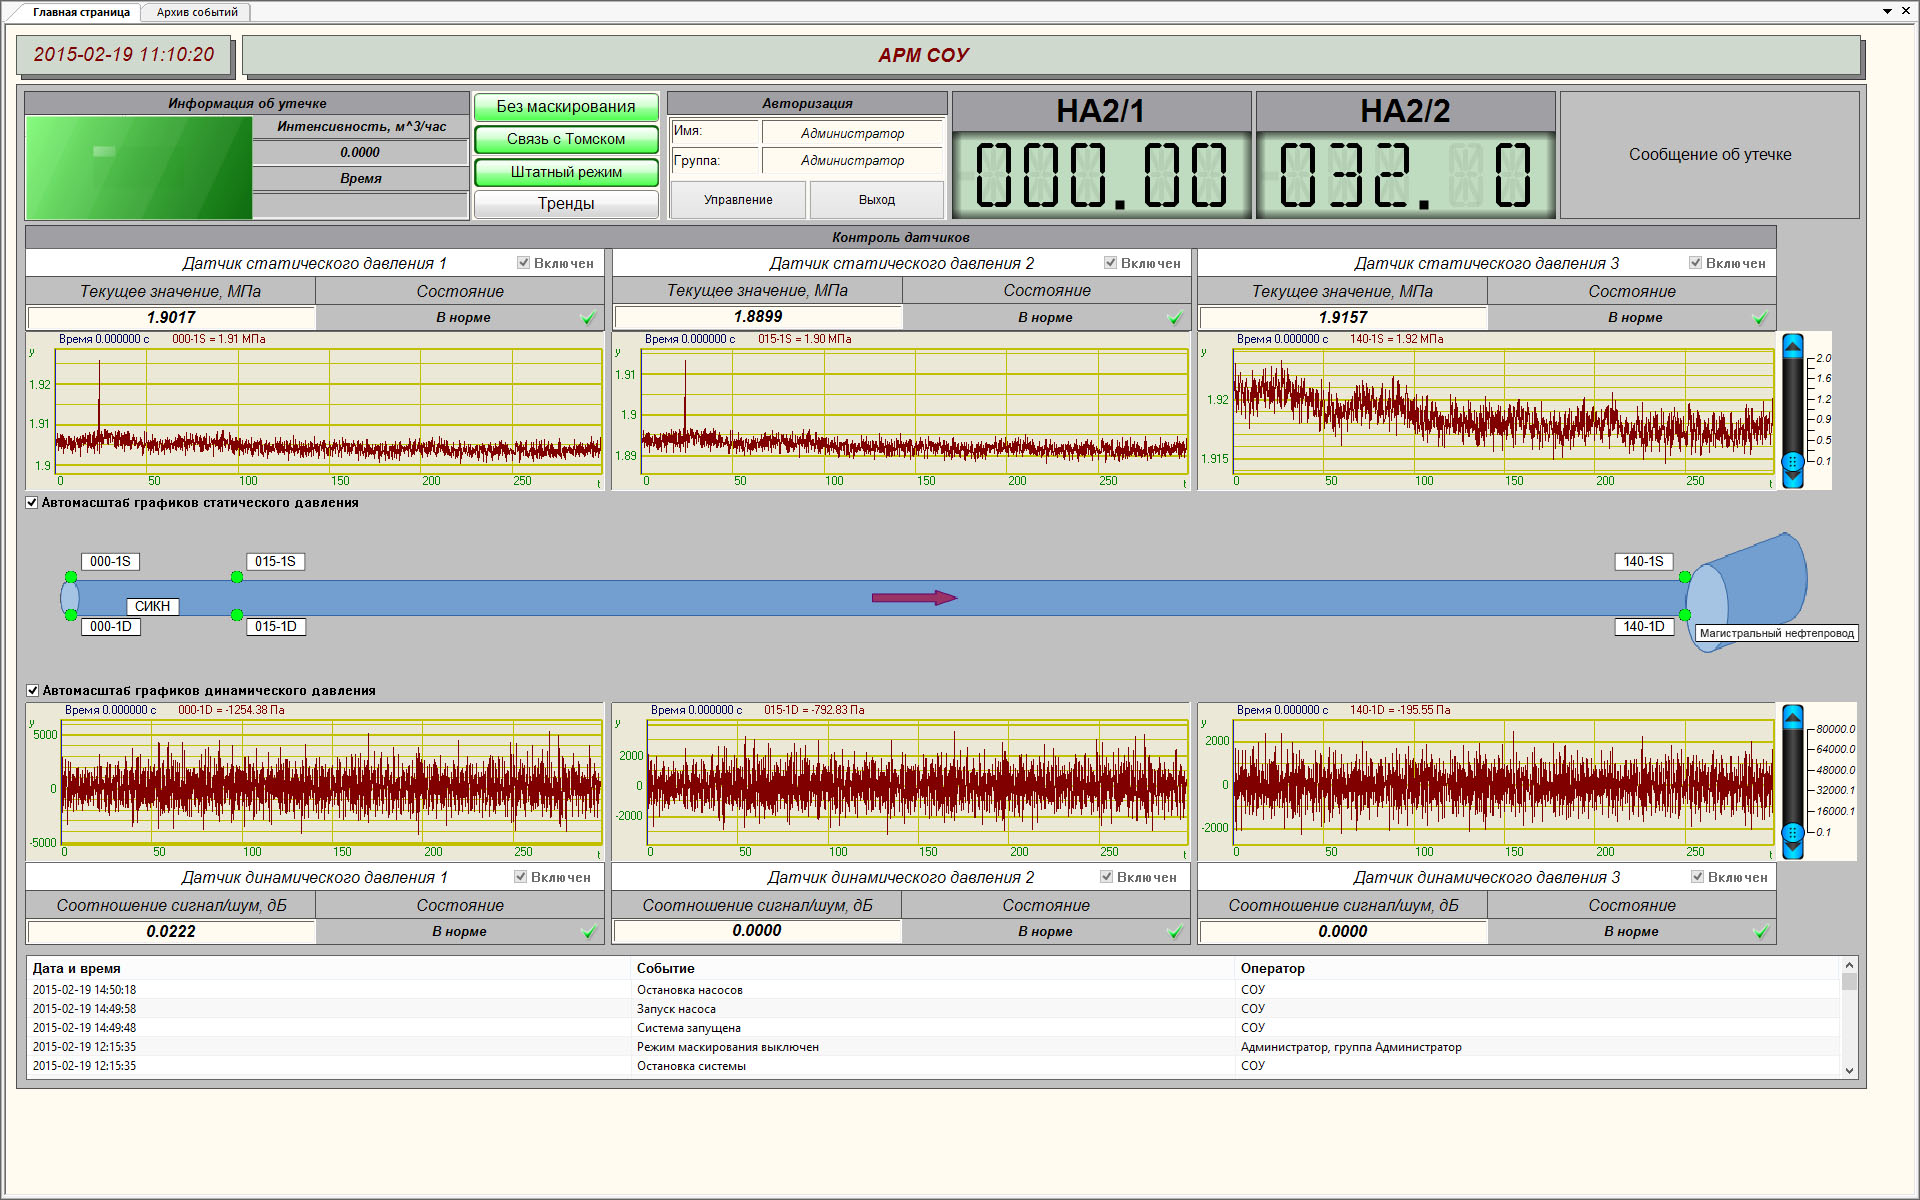Click the СИКН label on the pipeline
Screen dimensions: 1920x1200
tap(152, 606)
